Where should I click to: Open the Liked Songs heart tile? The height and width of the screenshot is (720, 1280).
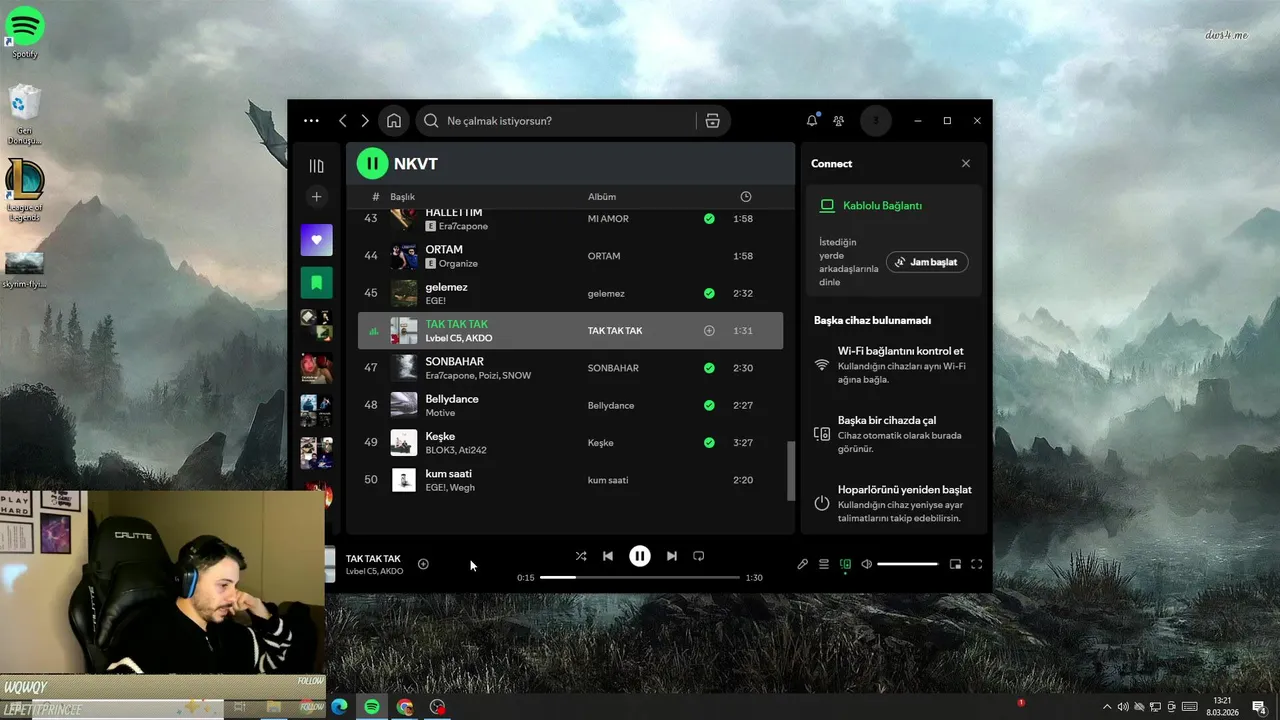[316, 240]
